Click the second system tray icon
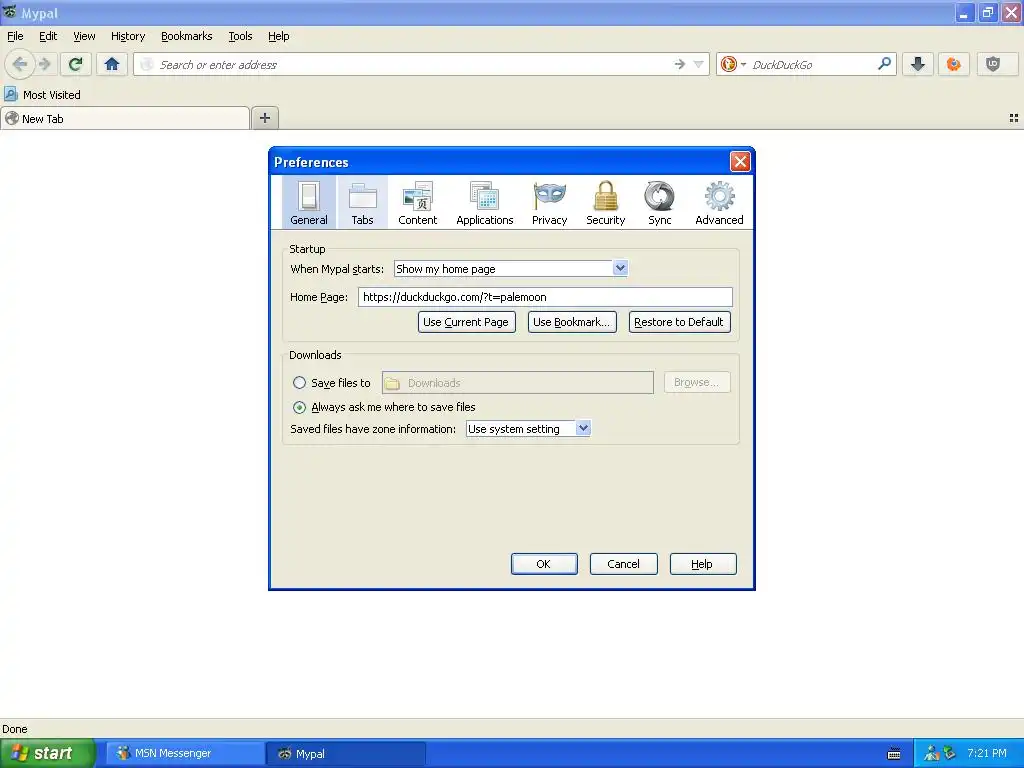 pyautogui.click(x=950, y=754)
